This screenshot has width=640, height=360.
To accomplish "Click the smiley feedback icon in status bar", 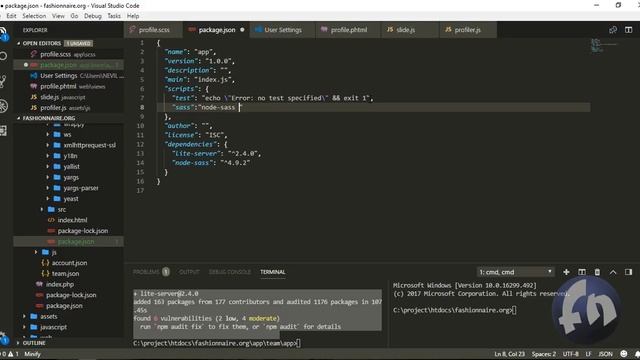I will point(624,354).
